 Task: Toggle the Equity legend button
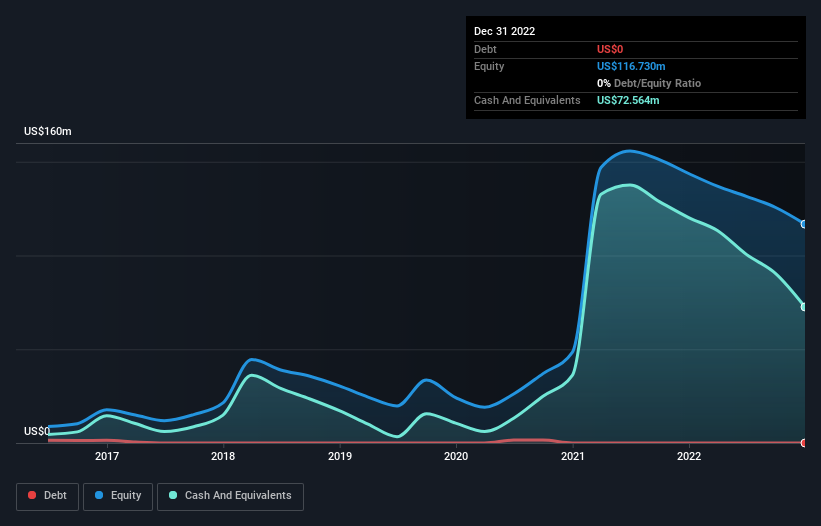tap(118, 496)
